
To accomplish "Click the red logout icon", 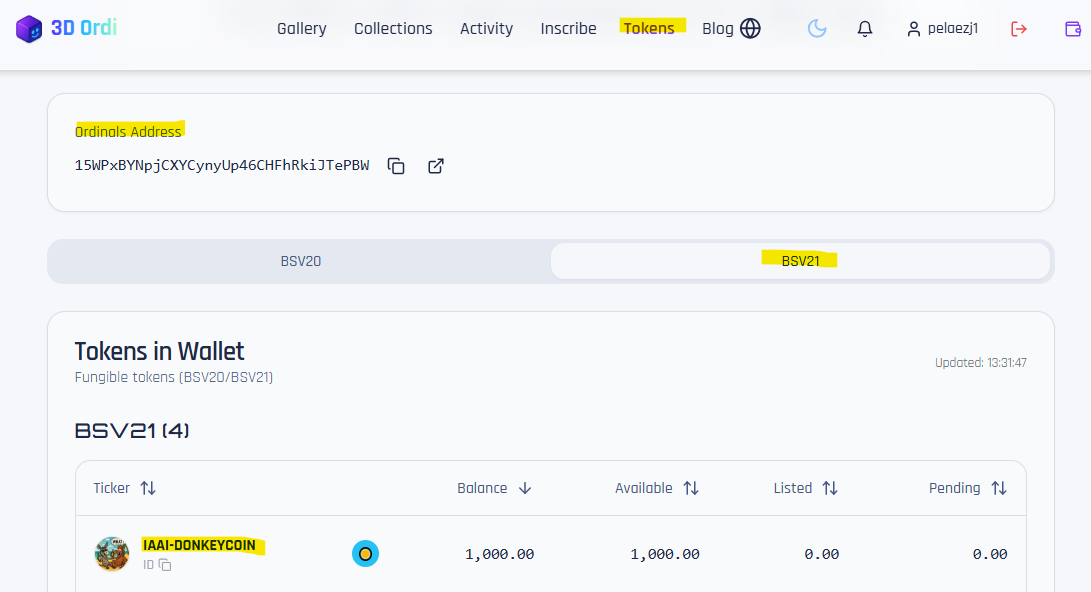I will click(x=1019, y=29).
